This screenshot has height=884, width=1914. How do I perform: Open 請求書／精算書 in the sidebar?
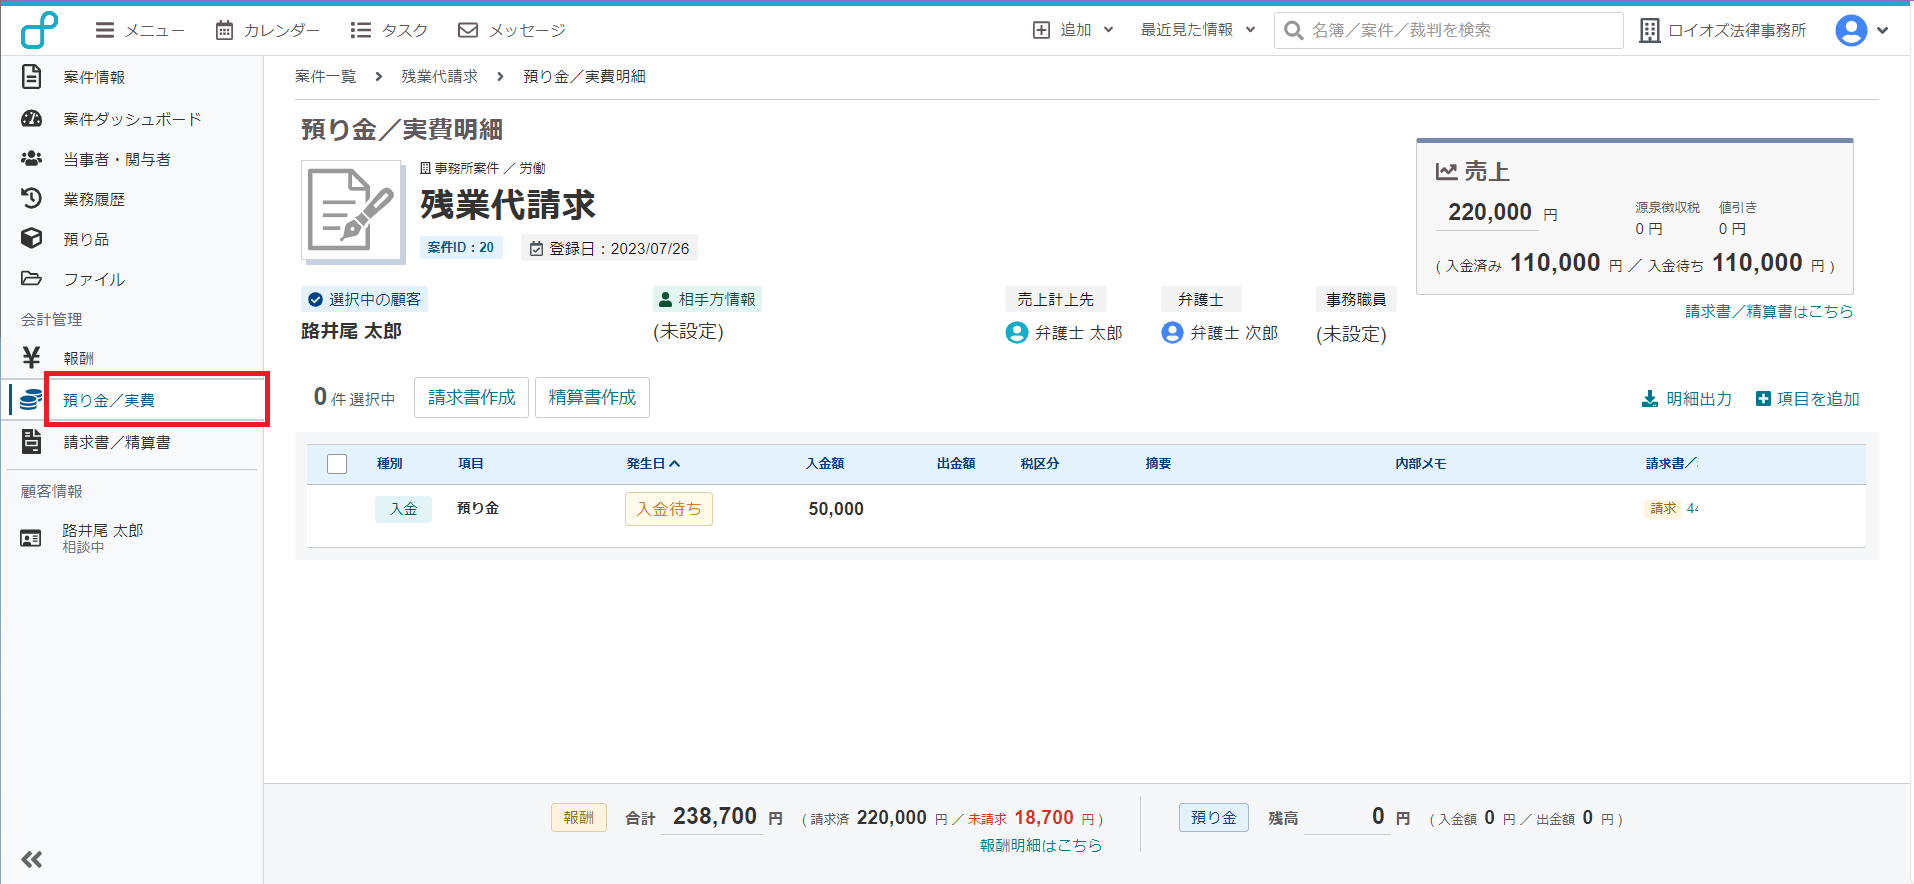pyautogui.click(x=117, y=442)
